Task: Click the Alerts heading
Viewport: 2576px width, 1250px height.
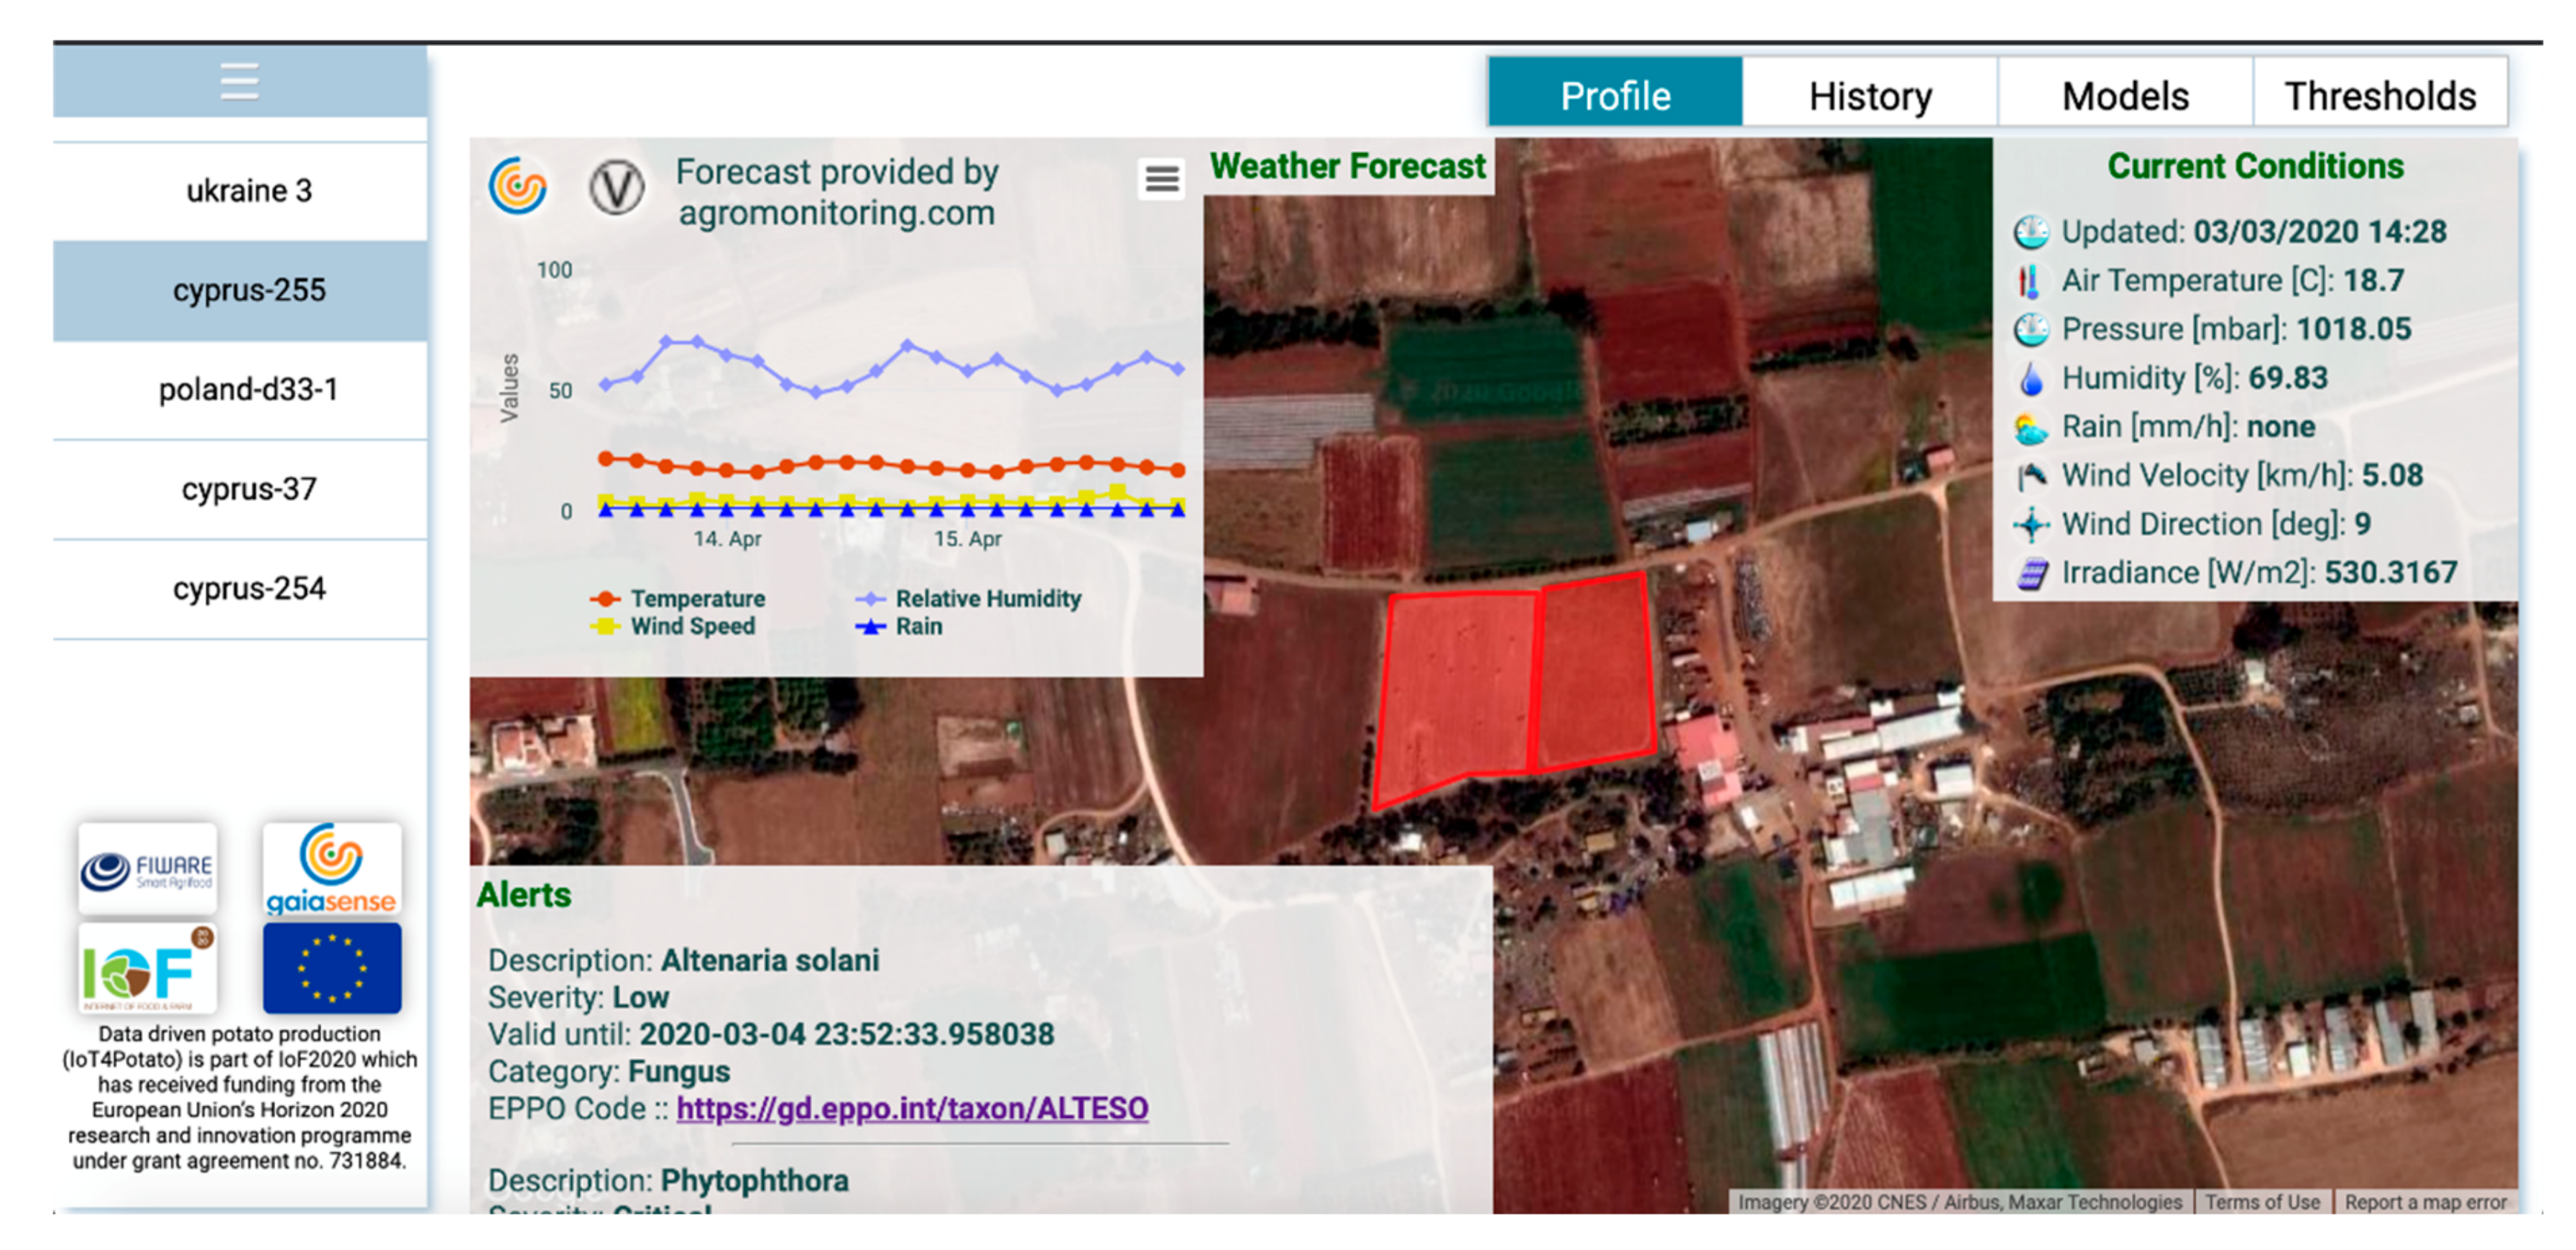Action: [x=524, y=895]
